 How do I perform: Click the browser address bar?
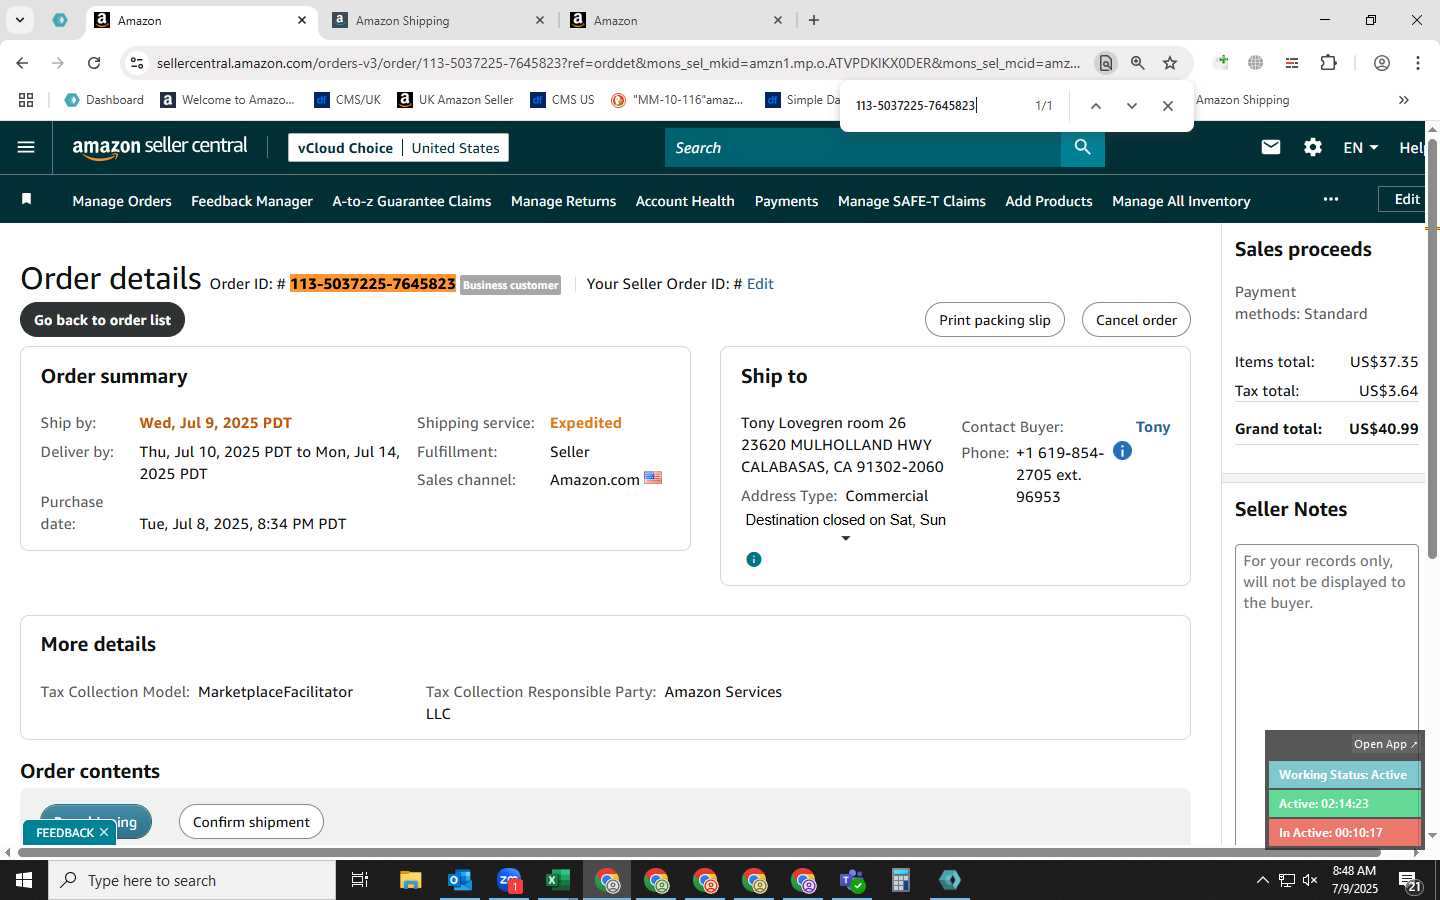pos(618,63)
